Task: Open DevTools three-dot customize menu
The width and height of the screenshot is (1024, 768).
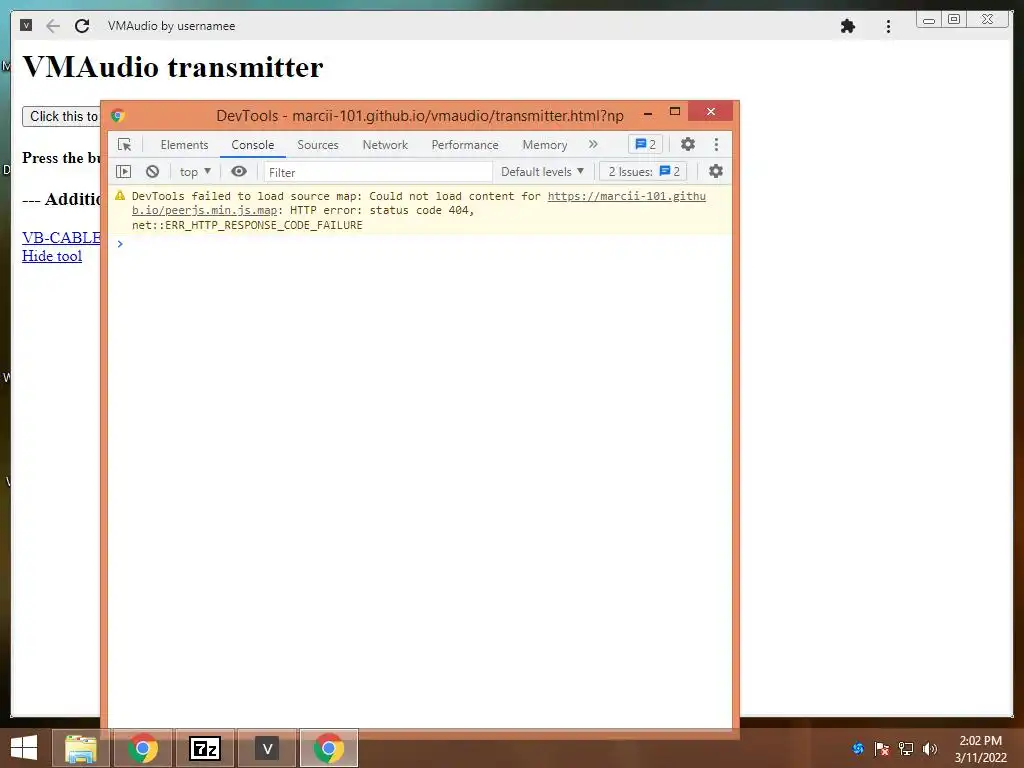Action: click(716, 144)
